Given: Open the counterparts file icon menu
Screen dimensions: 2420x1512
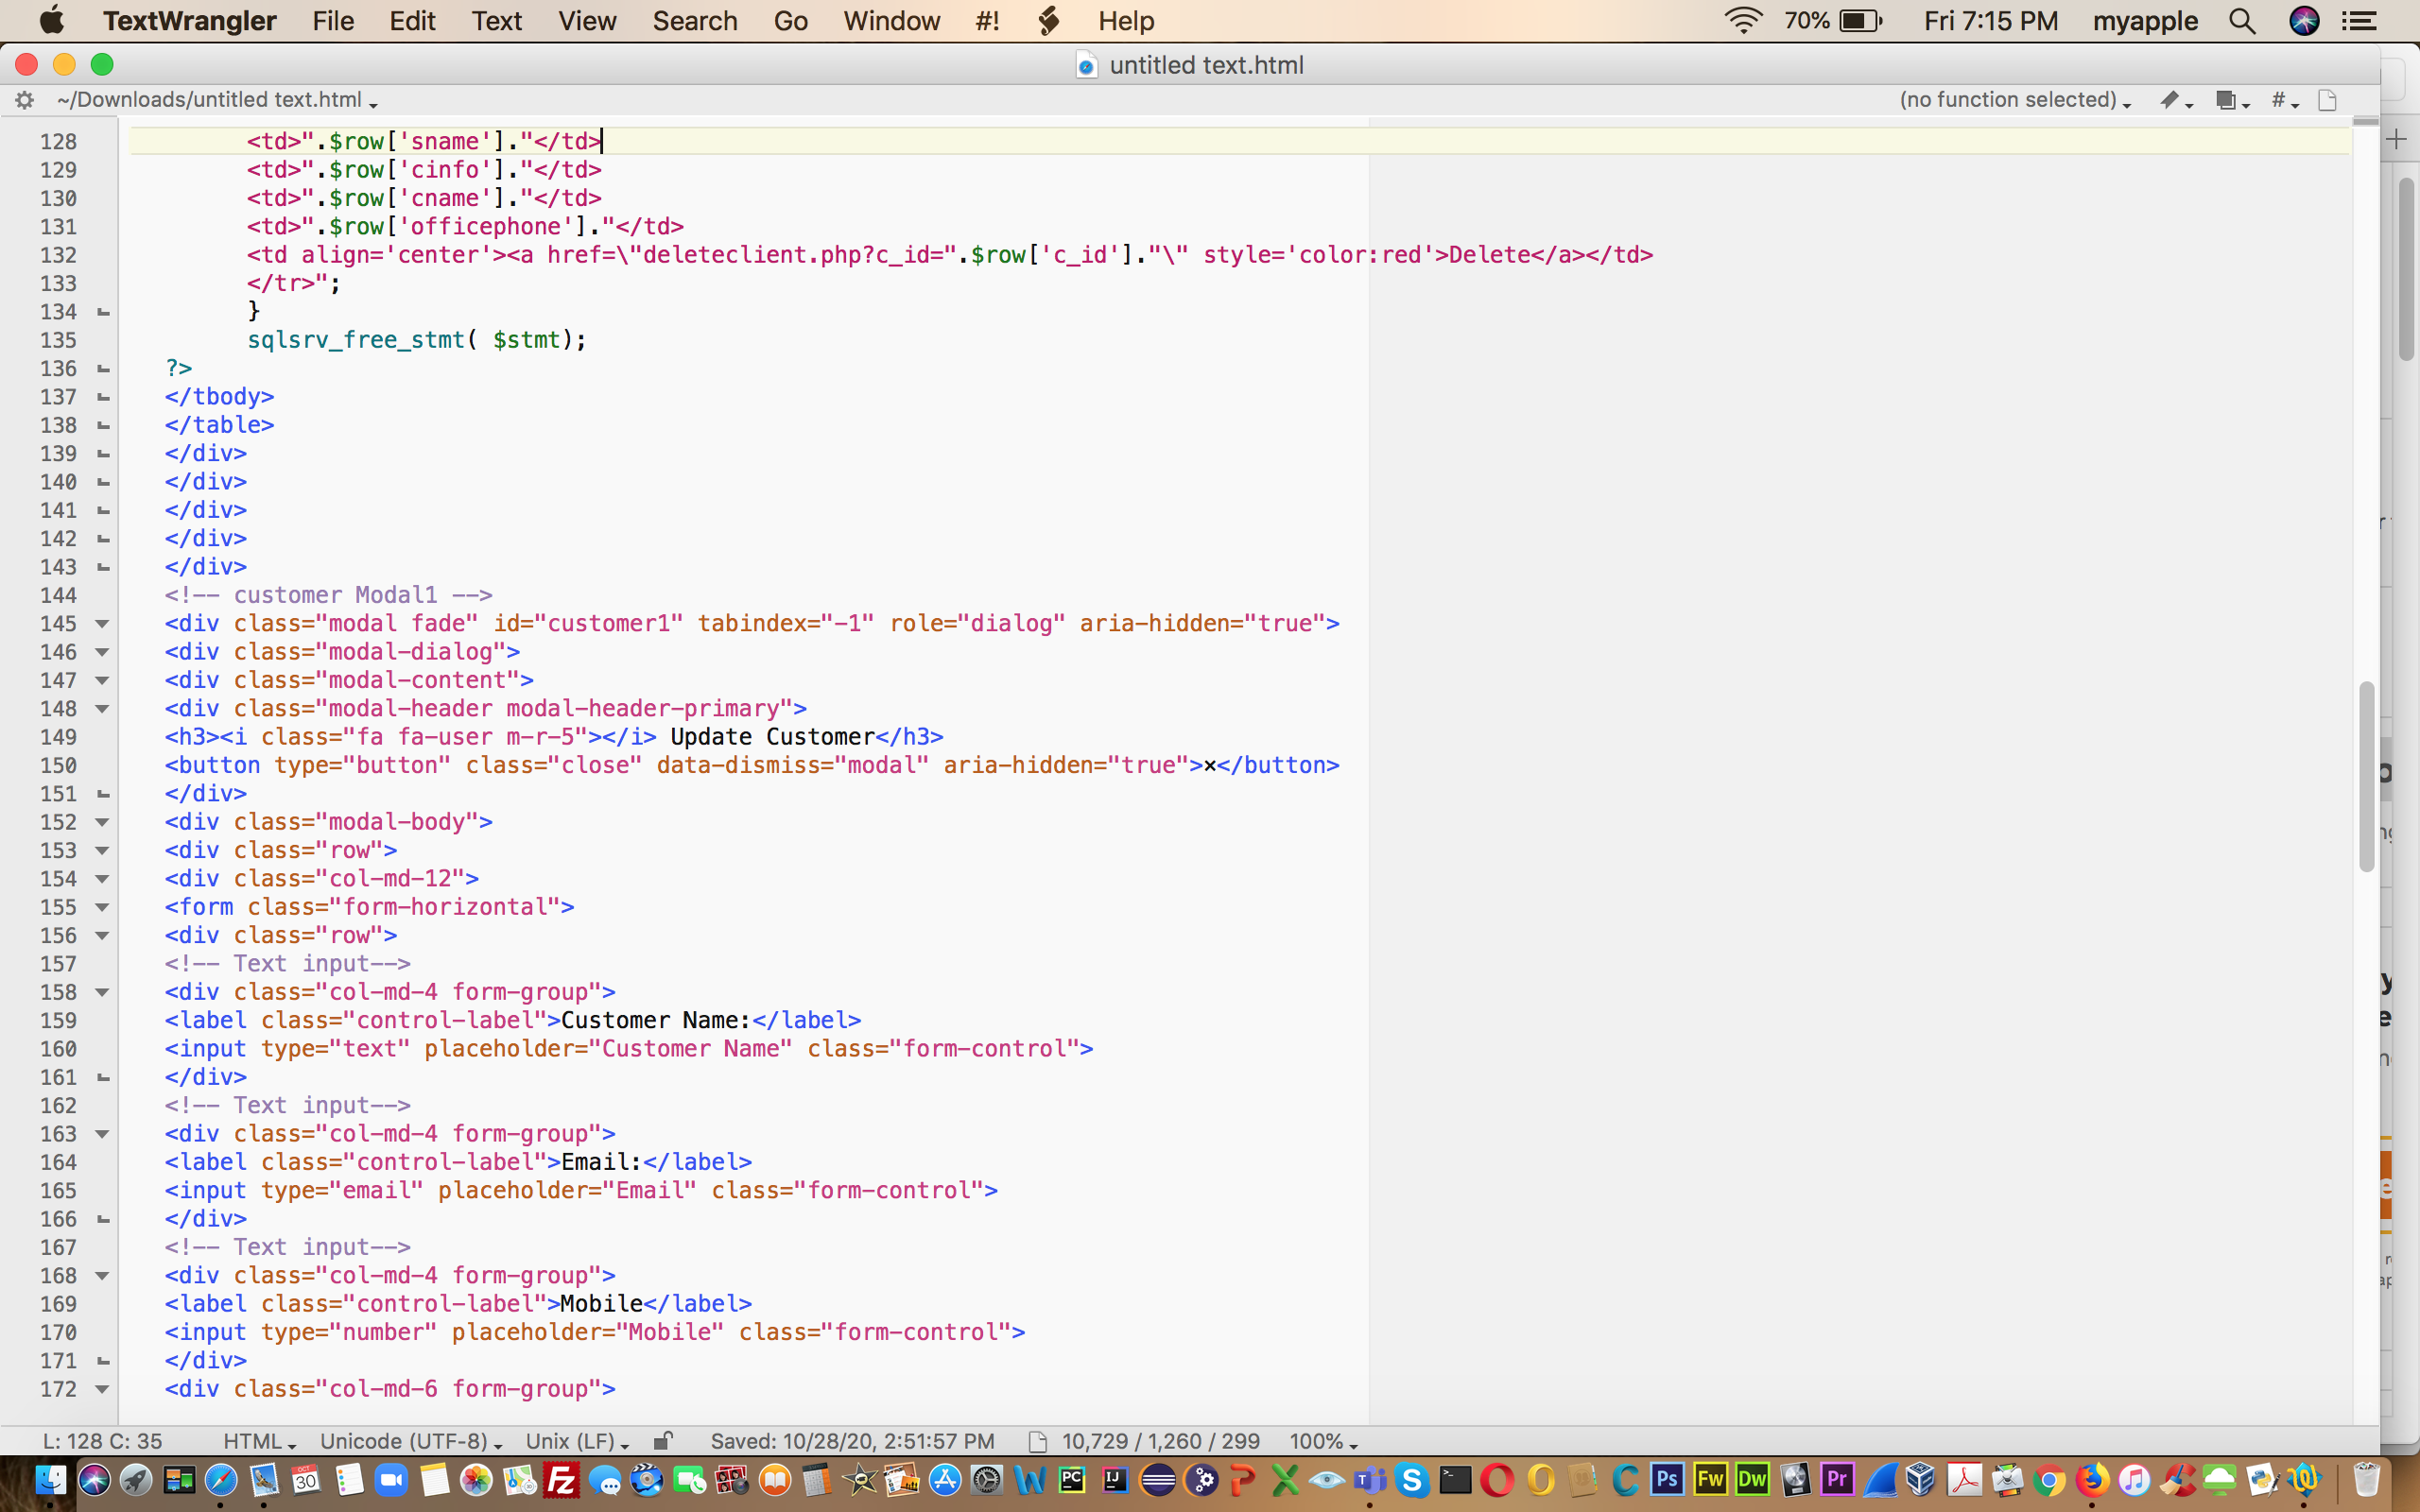Looking at the screenshot, I should [x=2231, y=100].
